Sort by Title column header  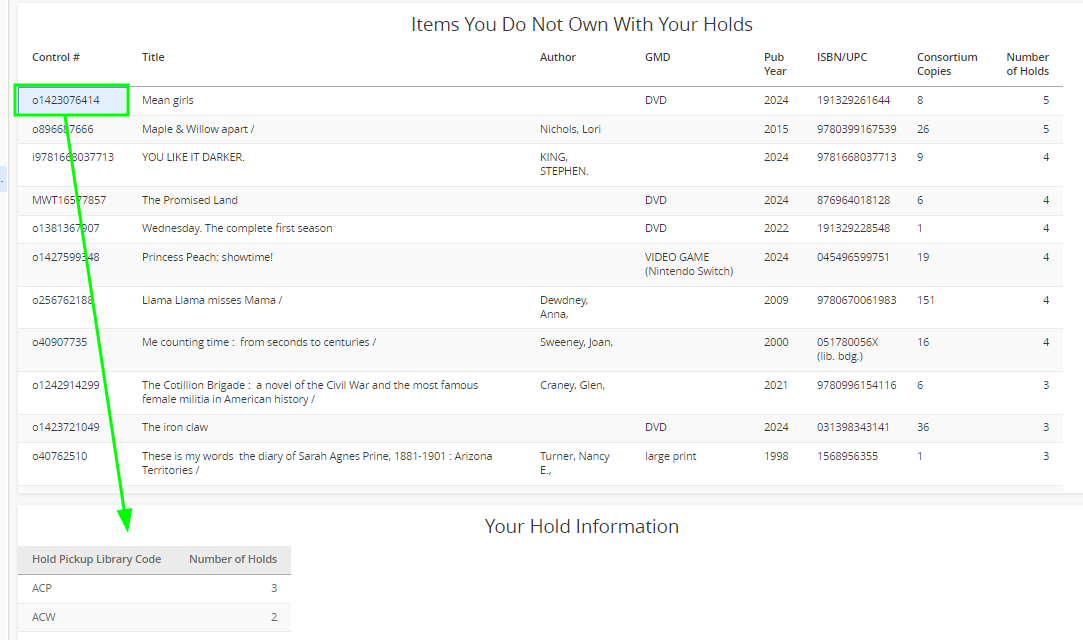click(153, 57)
